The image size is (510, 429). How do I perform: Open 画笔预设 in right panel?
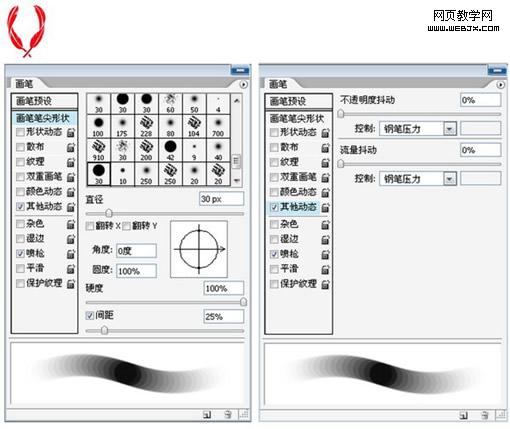click(x=299, y=101)
